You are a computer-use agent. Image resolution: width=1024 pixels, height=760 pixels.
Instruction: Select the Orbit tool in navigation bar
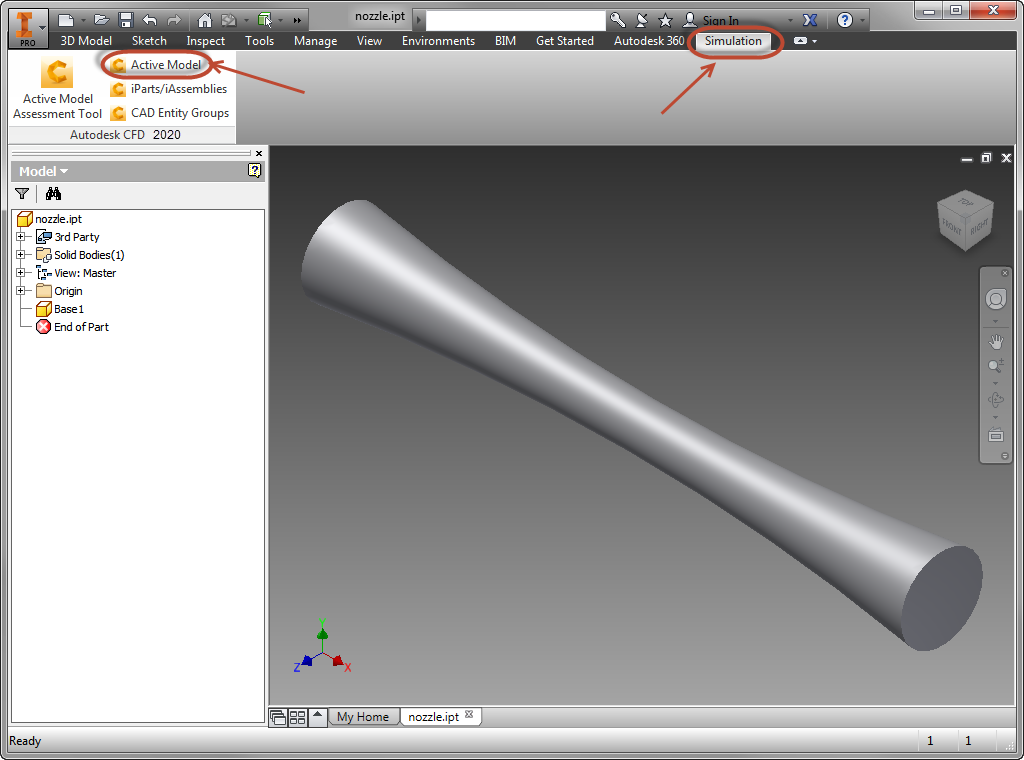pos(995,400)
